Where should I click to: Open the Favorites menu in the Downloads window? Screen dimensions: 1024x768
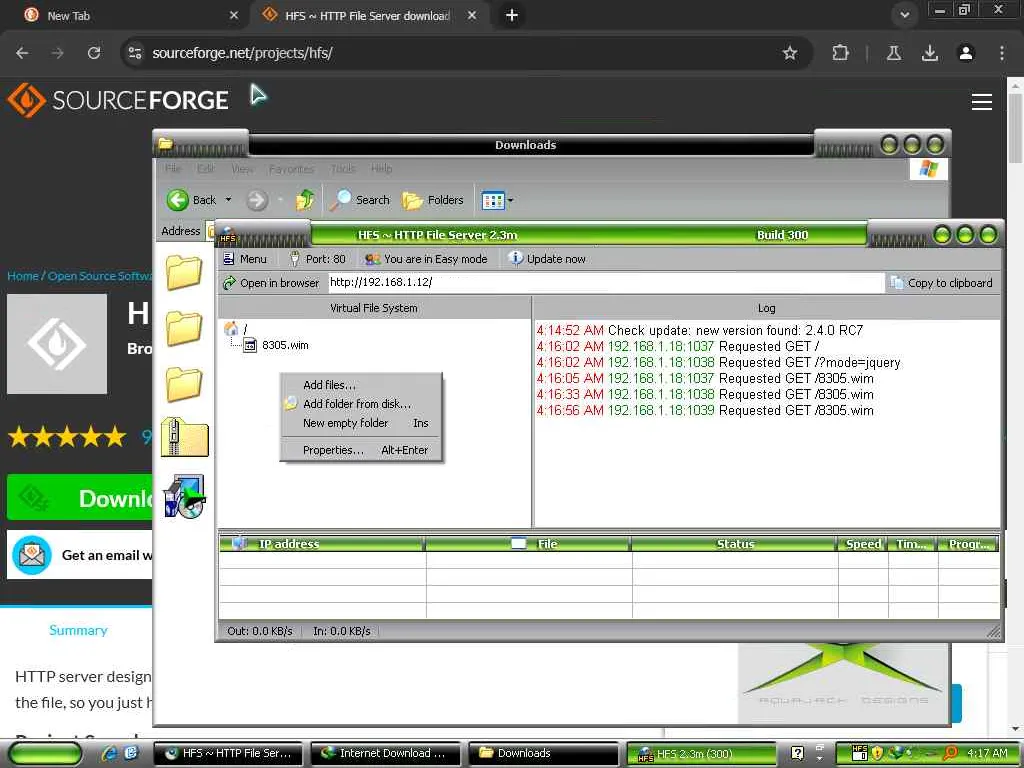291,168
